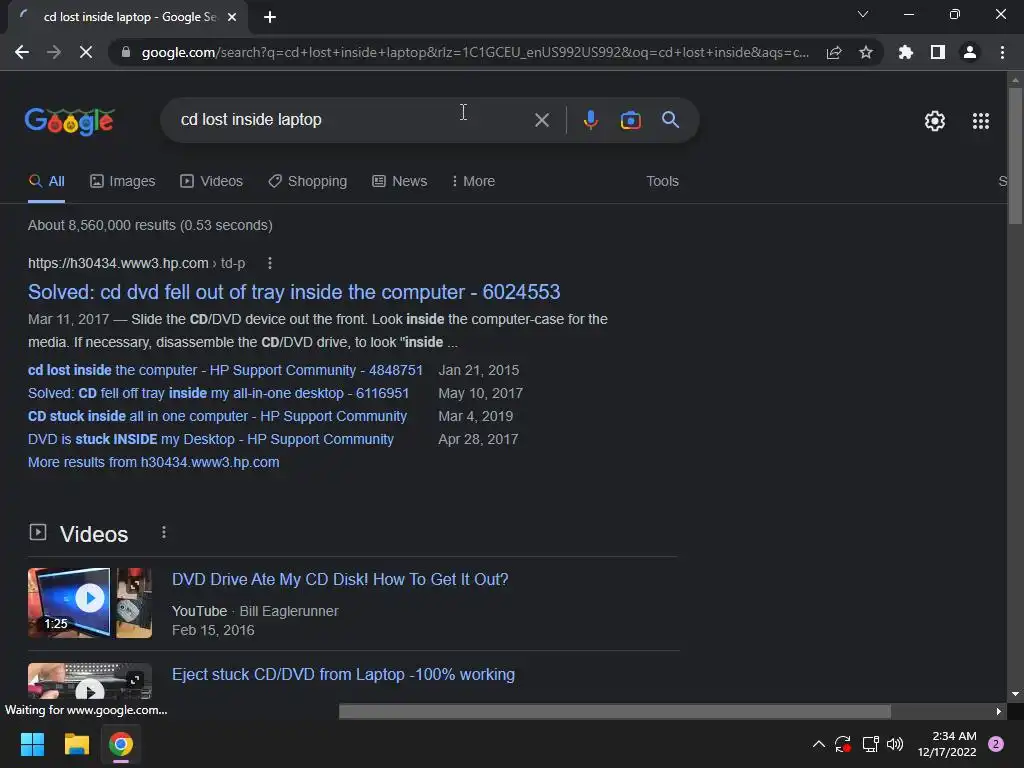Click the vertical page scrollbar thumb
This screenshot has width=1024, height=768.
tap(1014, 155)
